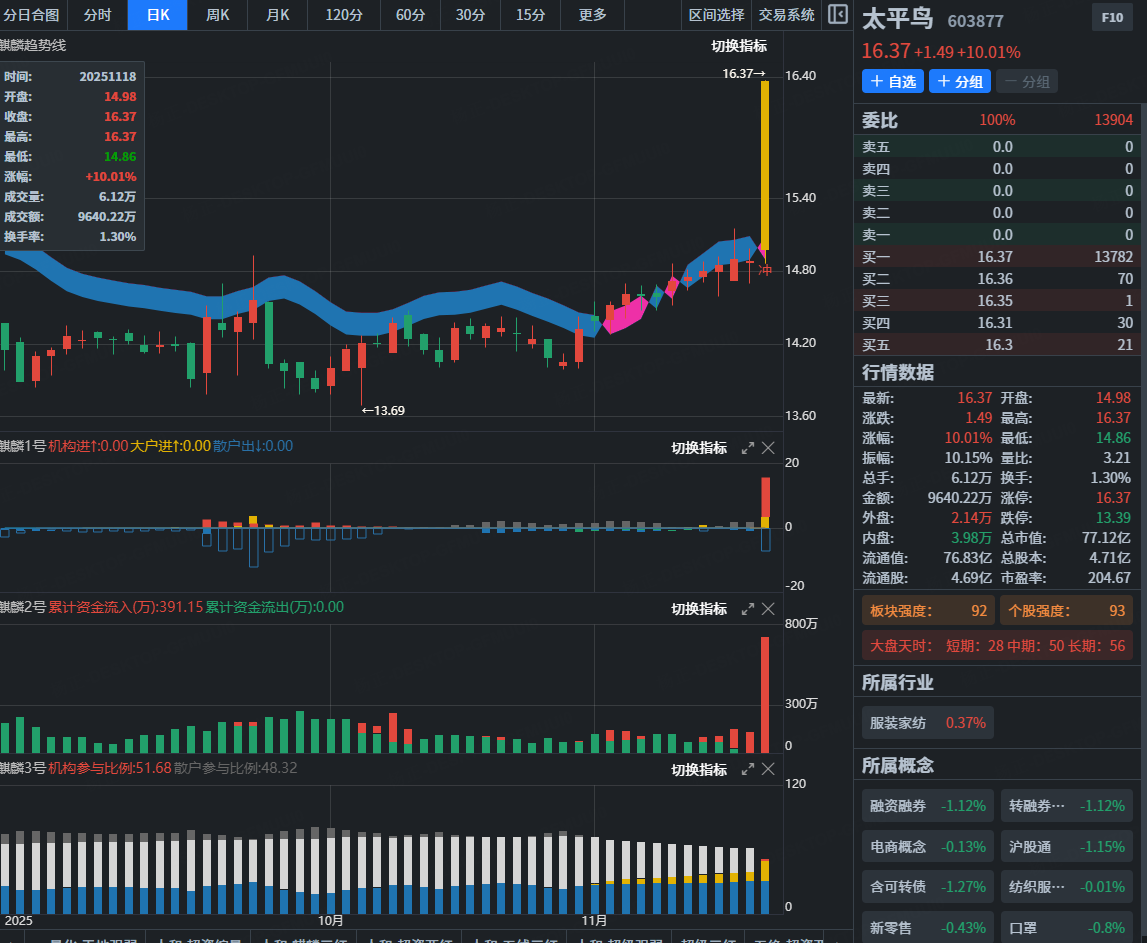This screenshot has height=943, width=1147.
Task: Close the 麒麟1号 indicator panel
Action: tap(768, 448)
